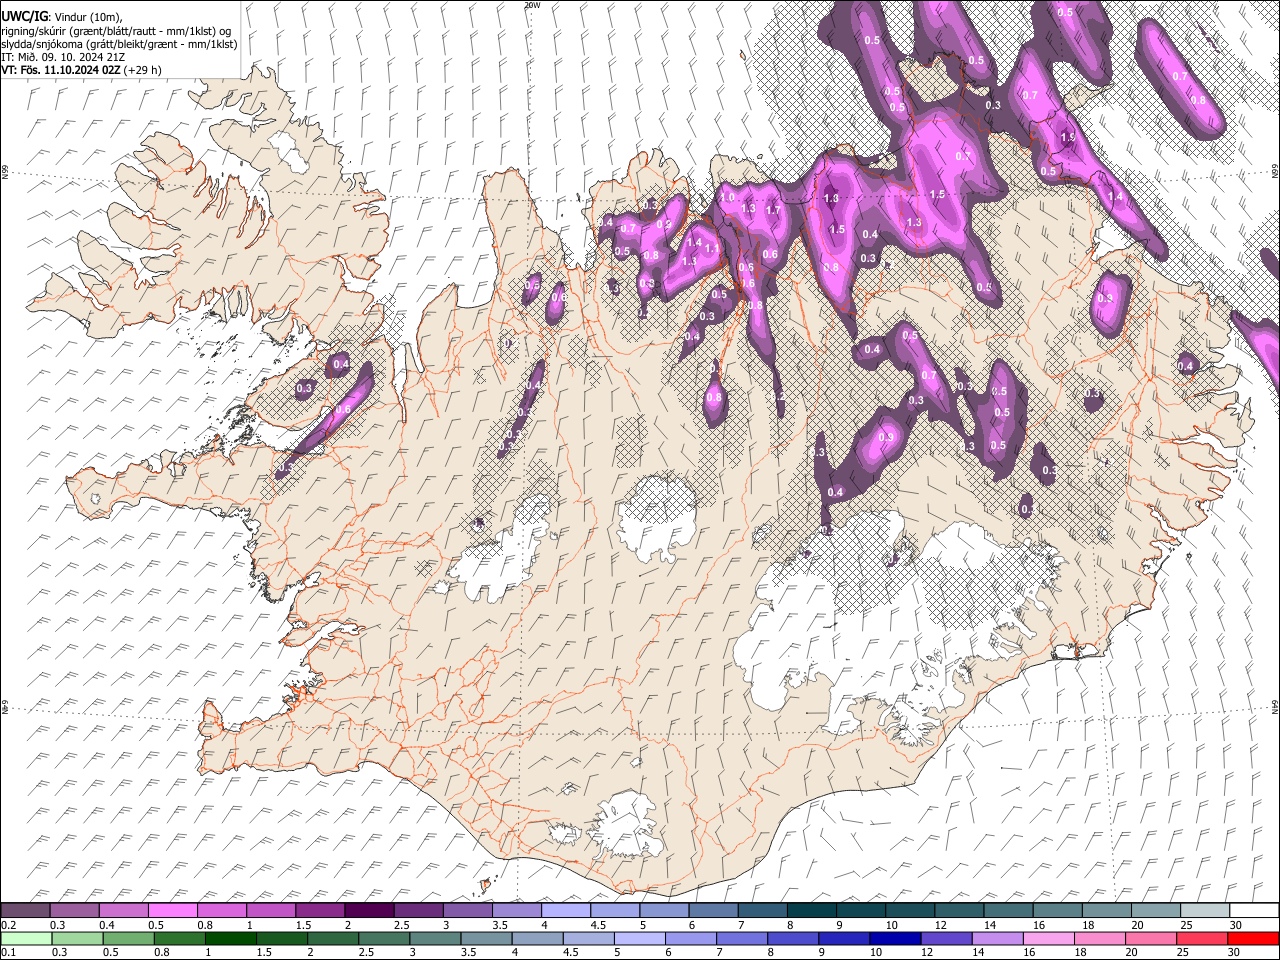Click the '1.7' precipitation value on the map
This screenshot has height=960, width=1280.
772,211
